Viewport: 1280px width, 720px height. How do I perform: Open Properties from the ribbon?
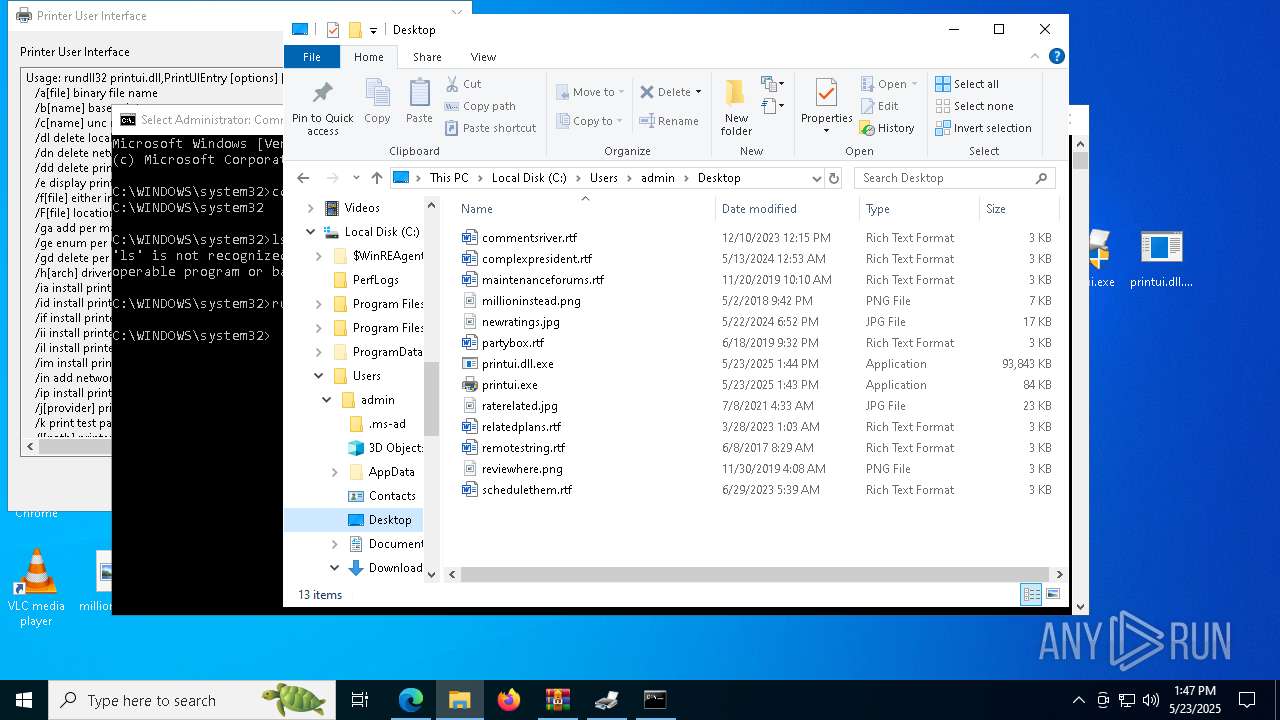[x=826, y=106]
